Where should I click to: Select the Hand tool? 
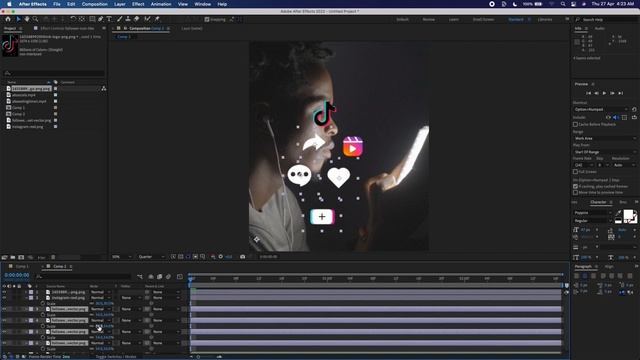(x=27, y=19)
